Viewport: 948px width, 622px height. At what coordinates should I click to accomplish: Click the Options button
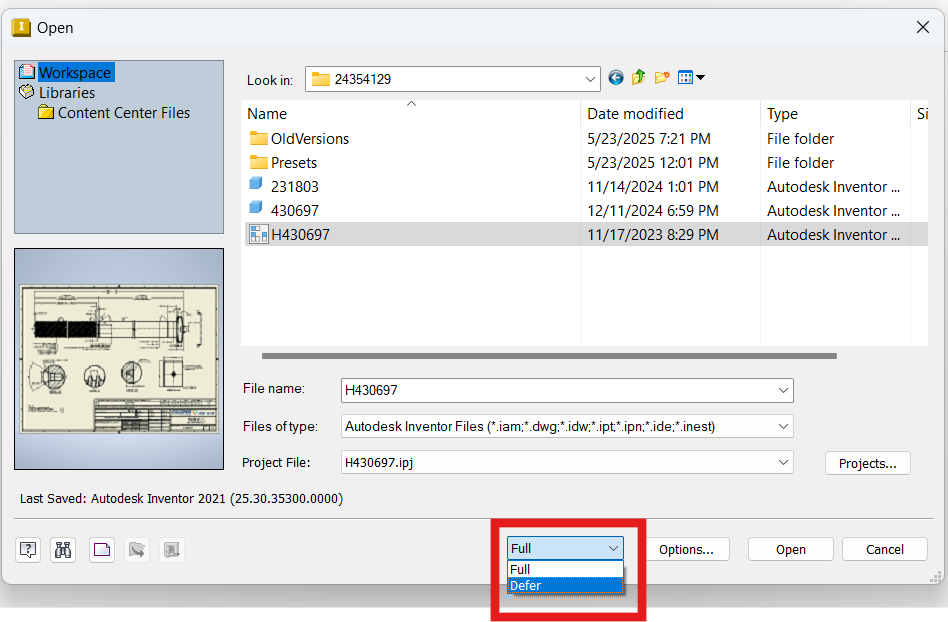(687, 548)
